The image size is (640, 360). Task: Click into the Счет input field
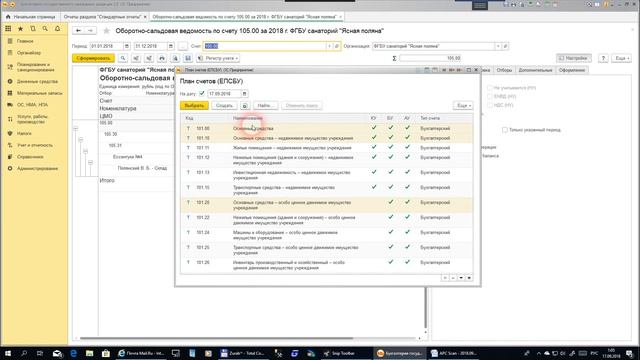264,46
